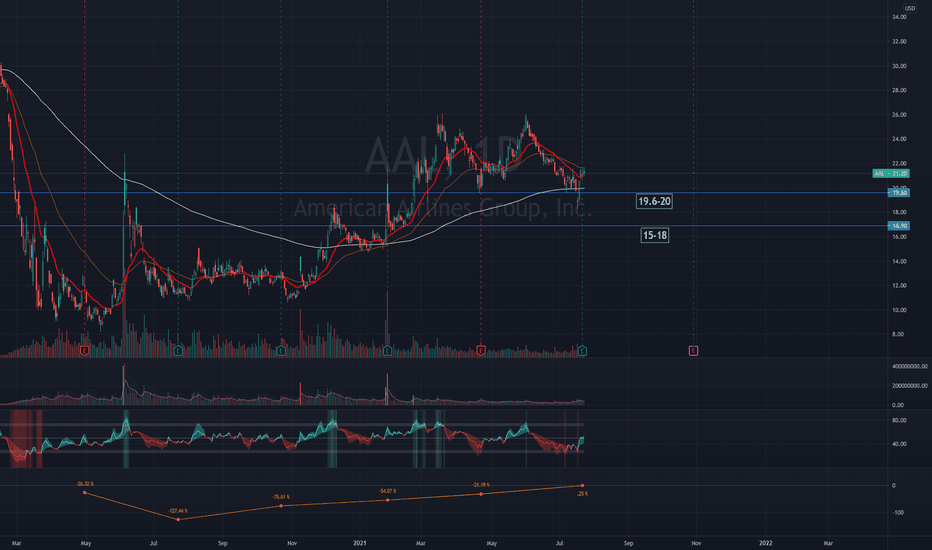Click the teal earnings E marker after 2021 label
The width and height of the screenshot is (932, 550).
tap(388, 351)
